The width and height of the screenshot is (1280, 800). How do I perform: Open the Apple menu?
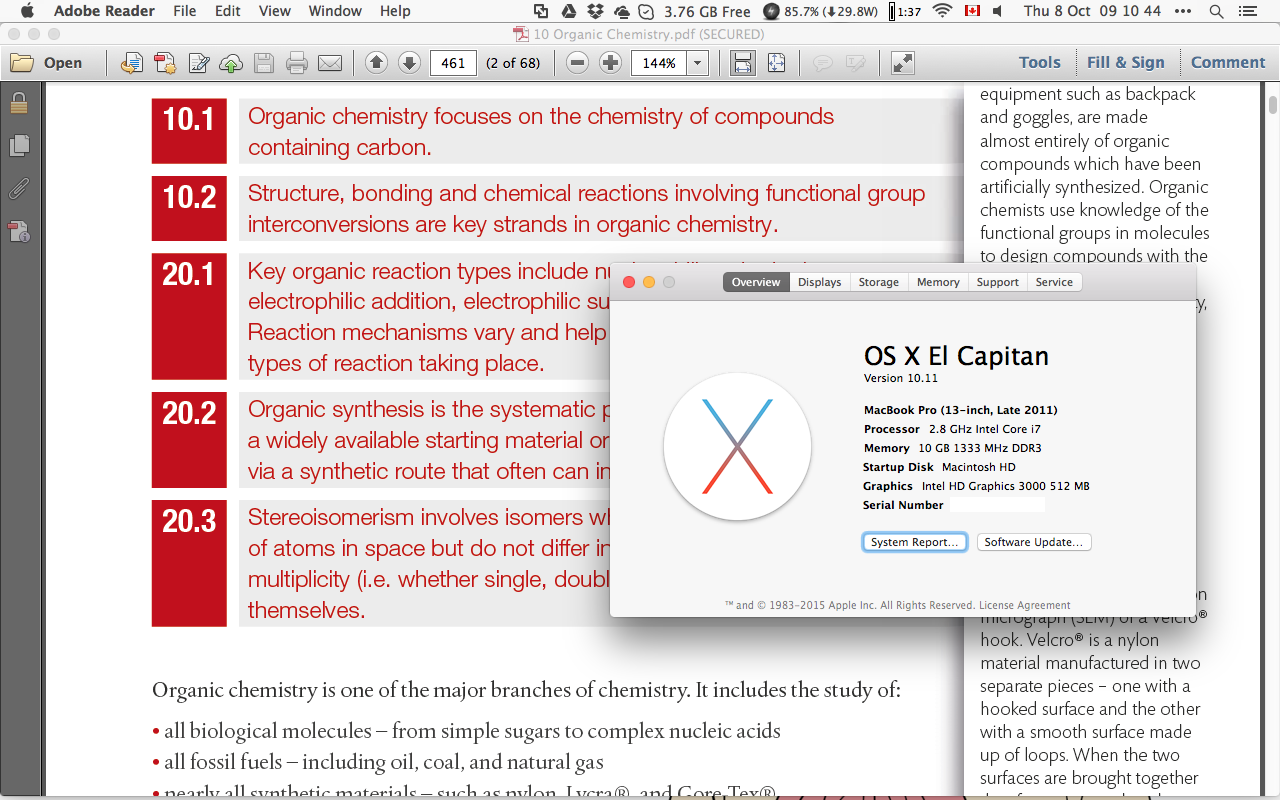(27, 11)
